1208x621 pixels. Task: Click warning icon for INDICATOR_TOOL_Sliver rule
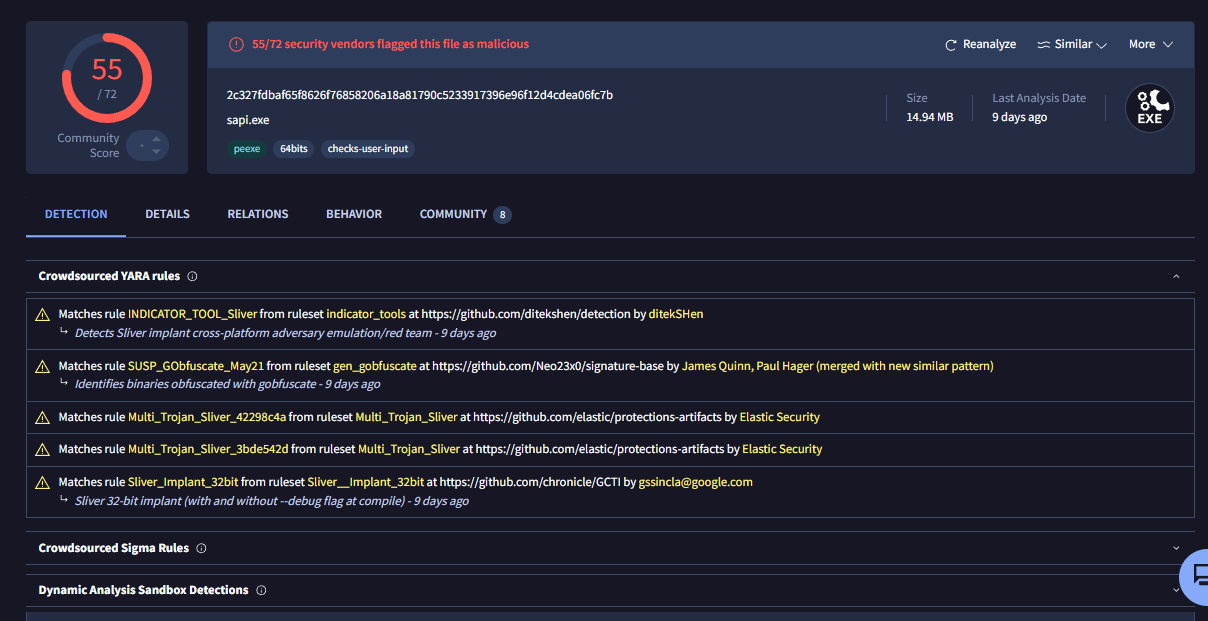click(42, 315)
